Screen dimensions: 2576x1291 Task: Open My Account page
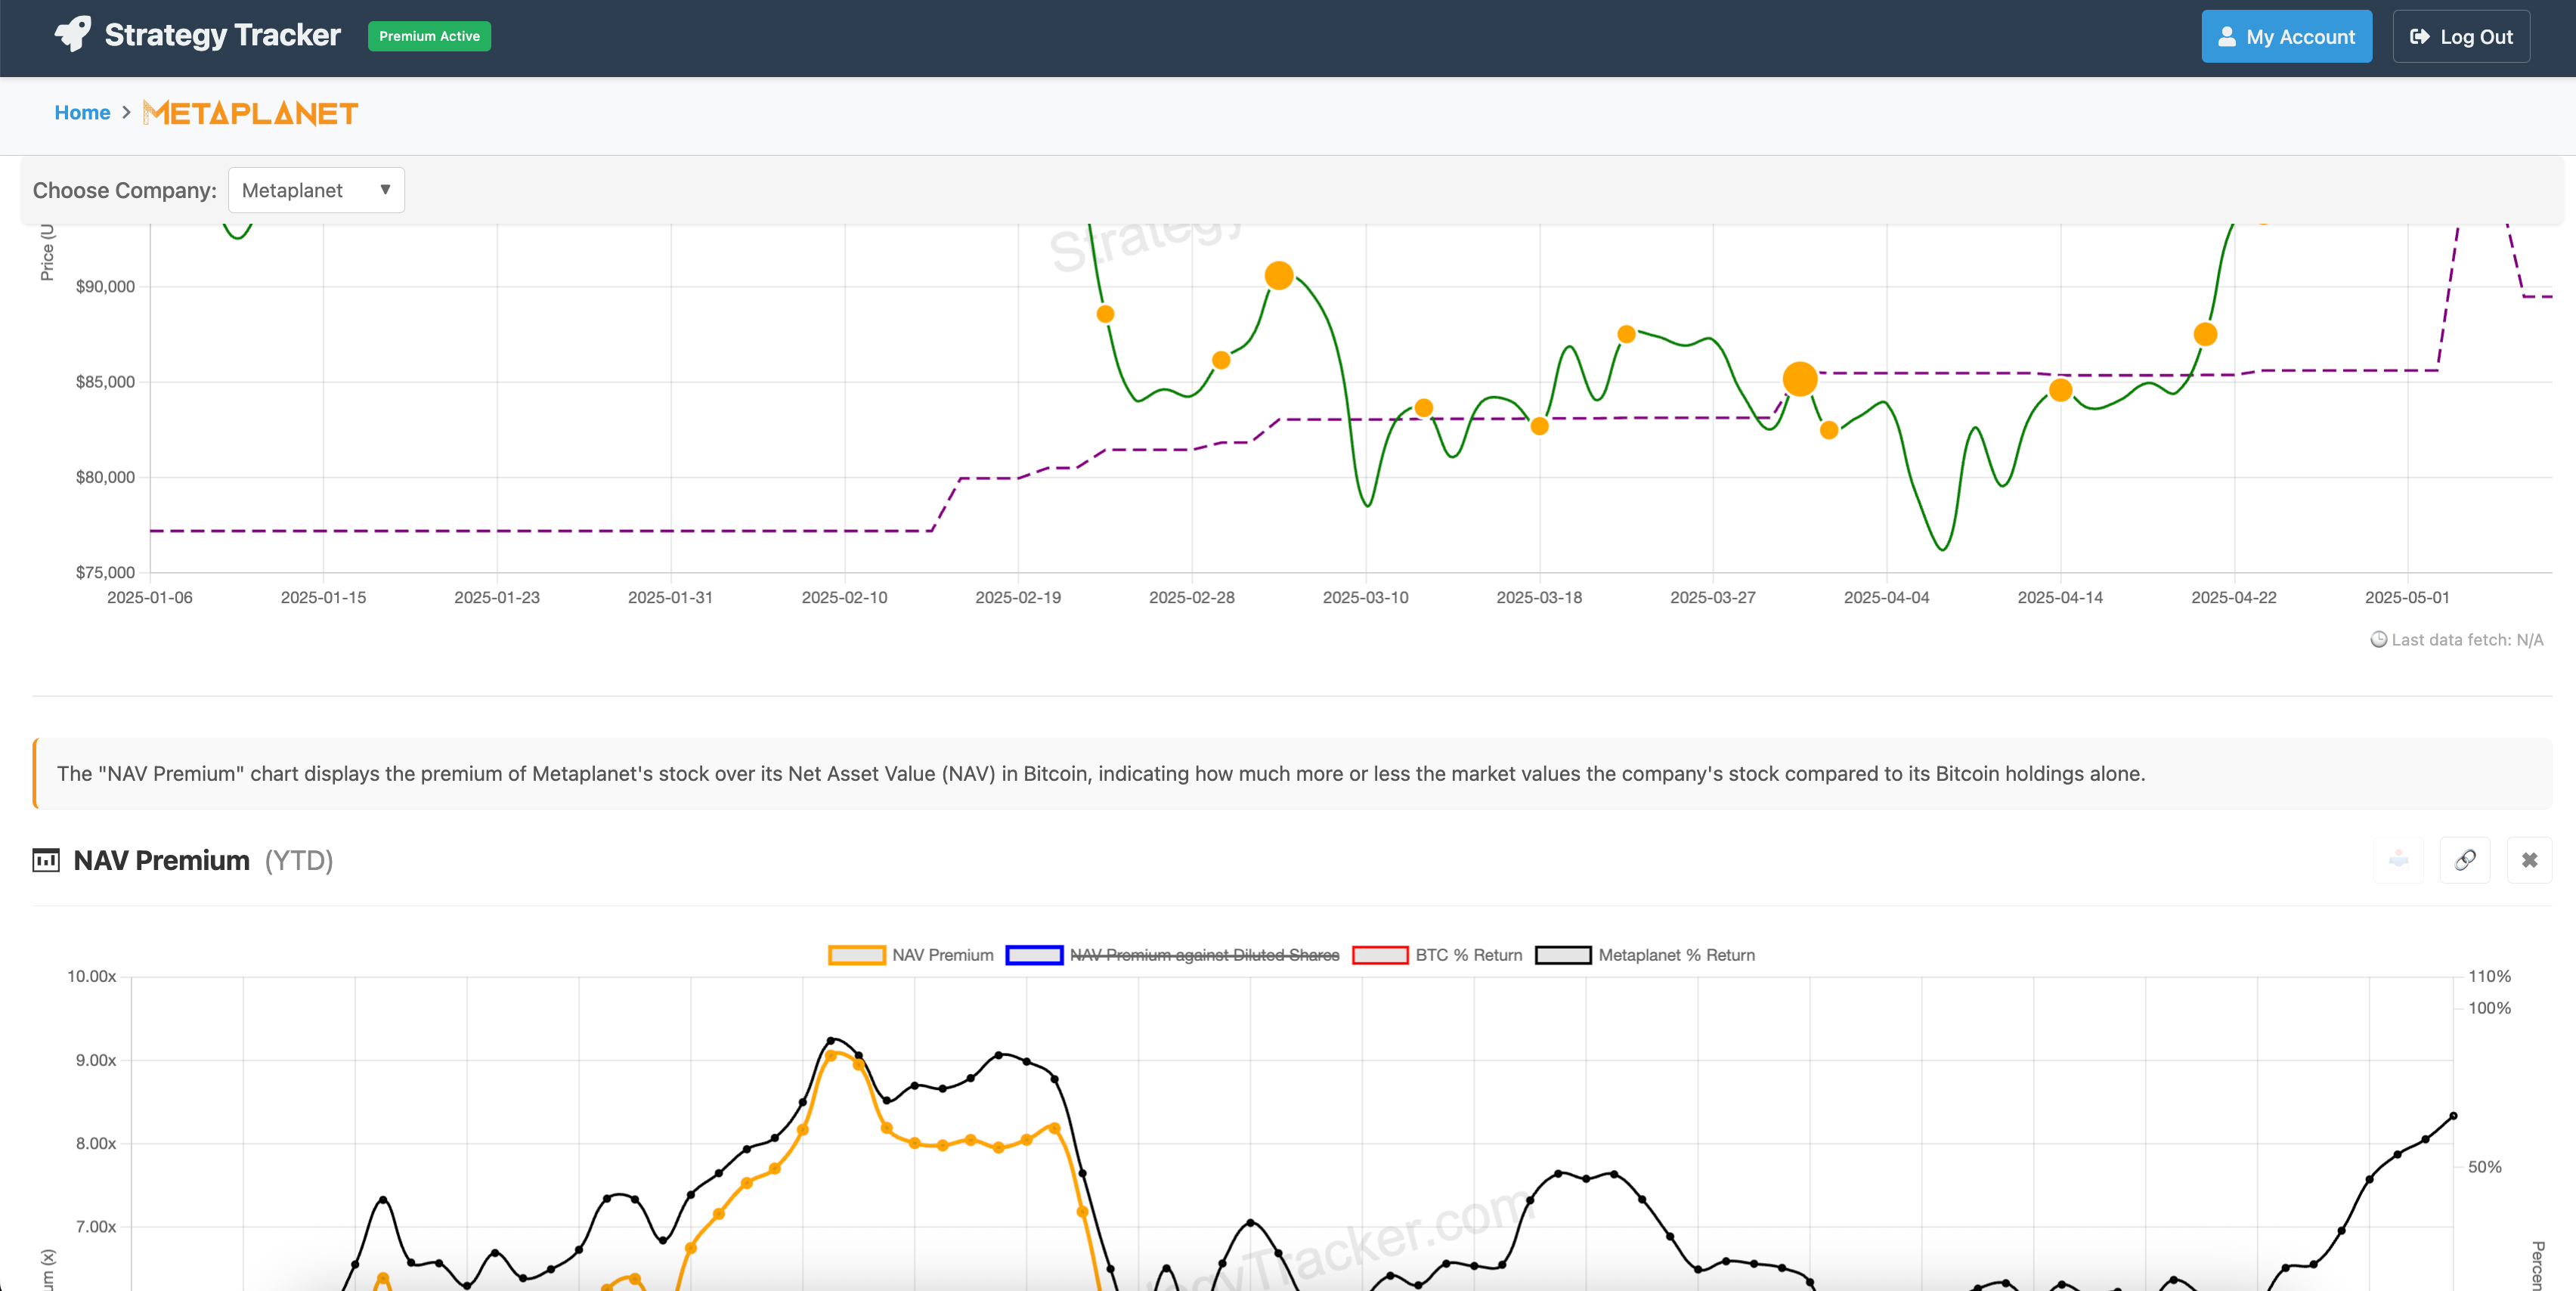coord(2286,37)
